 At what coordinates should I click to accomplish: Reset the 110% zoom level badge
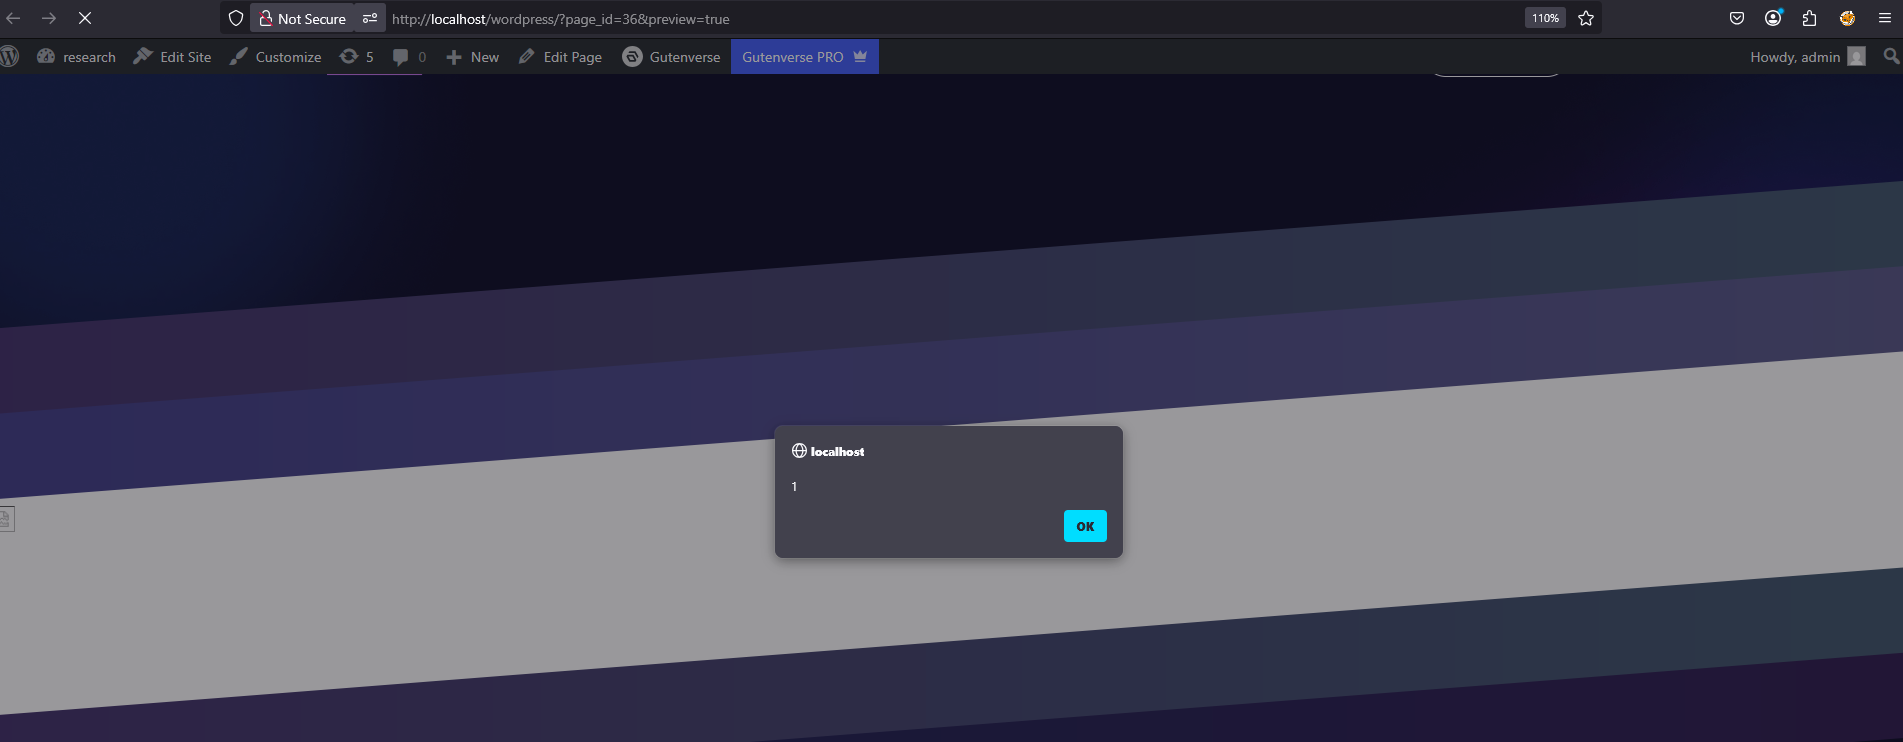click(1545, 18)
